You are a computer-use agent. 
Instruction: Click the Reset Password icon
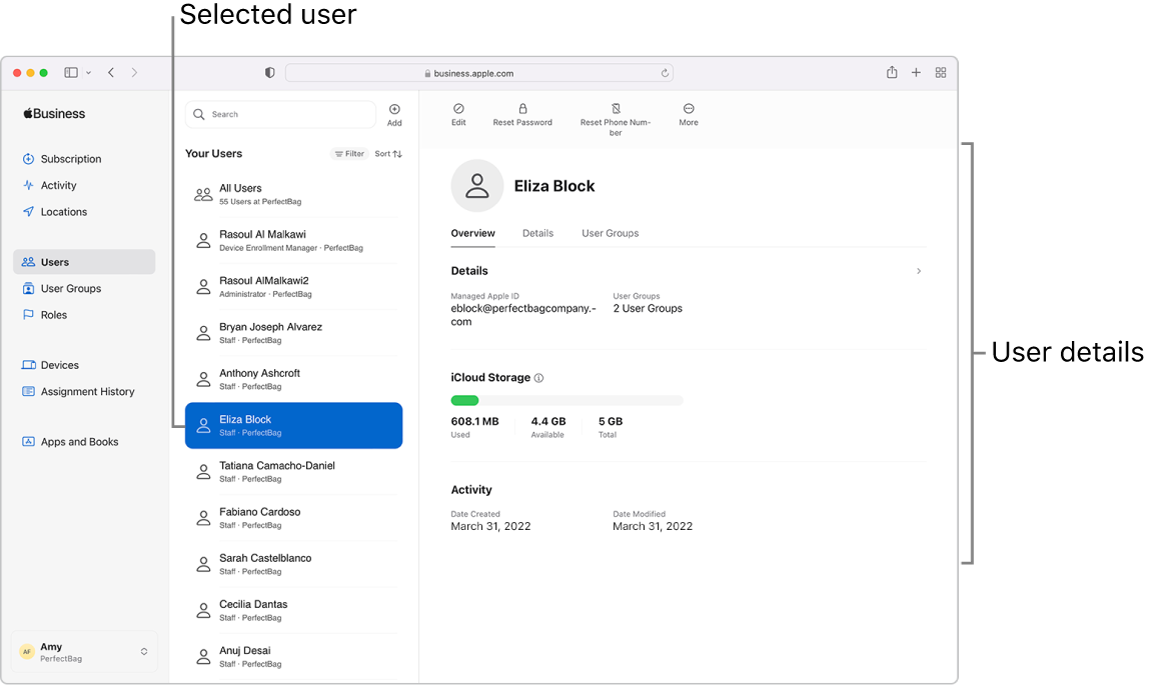click(523, 113)
